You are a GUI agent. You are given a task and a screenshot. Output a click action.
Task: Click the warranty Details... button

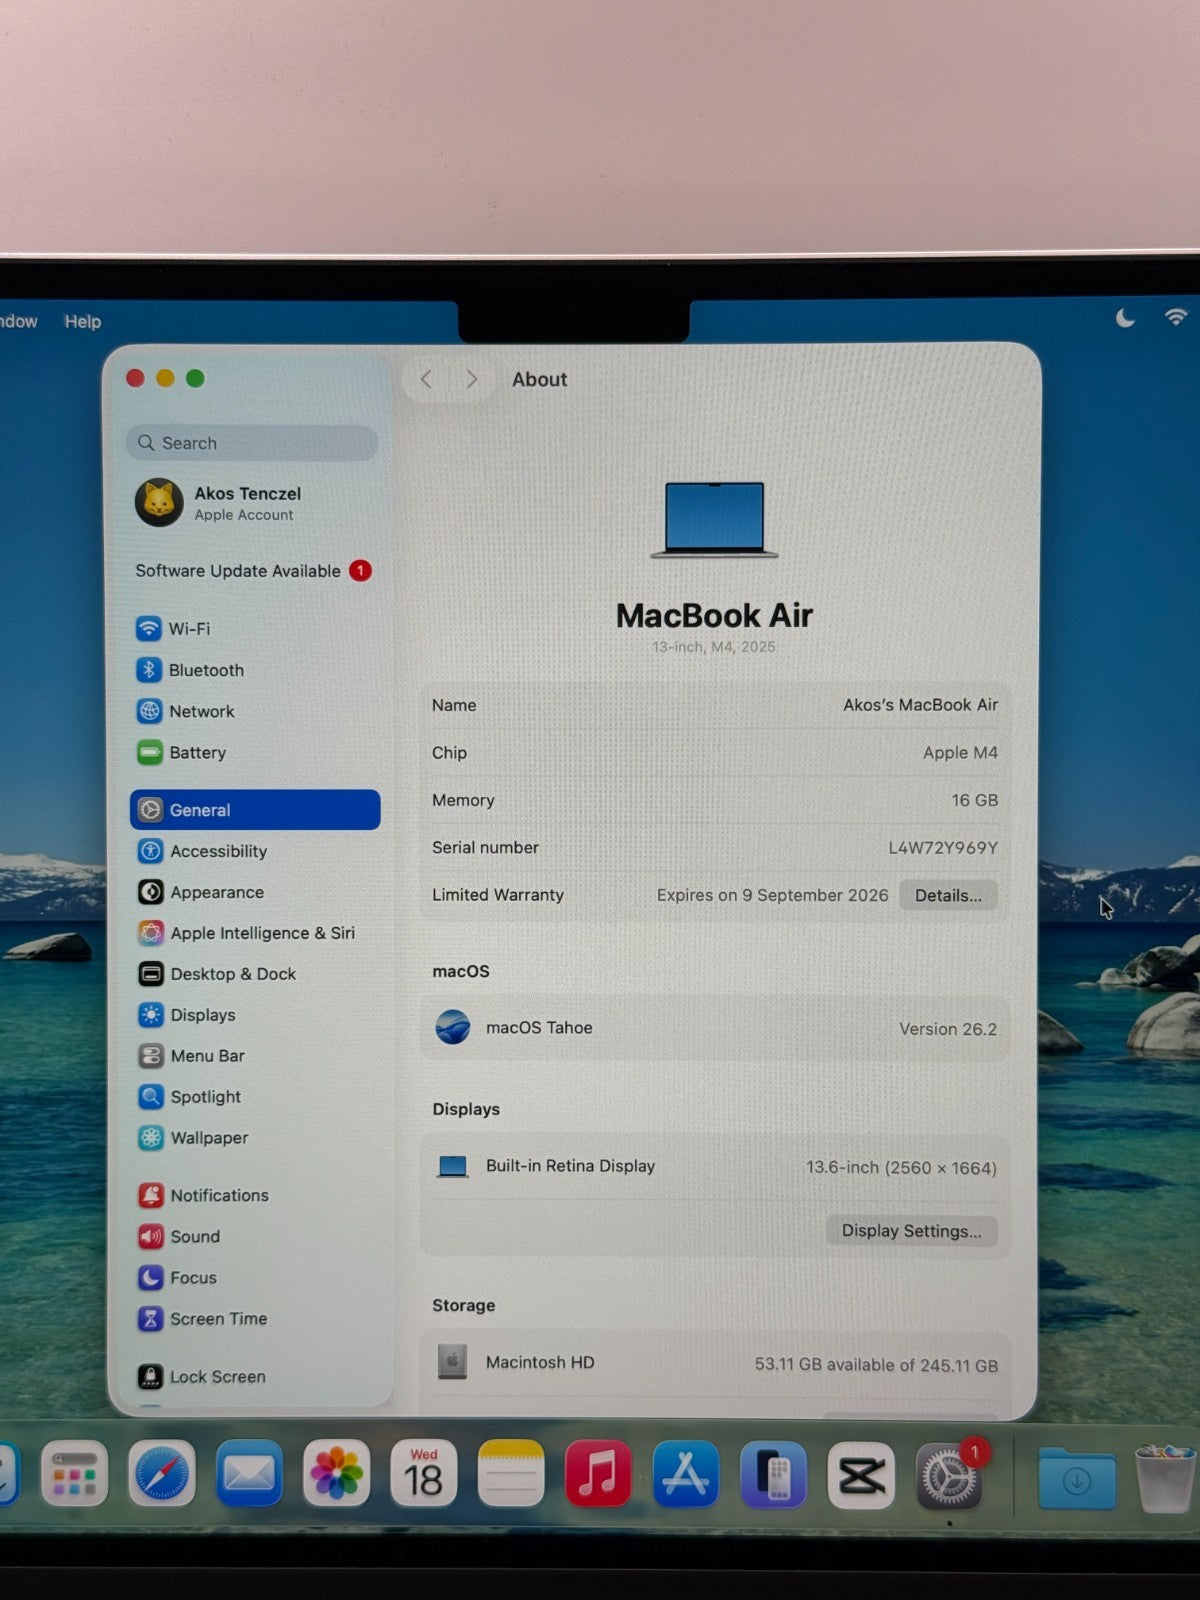(x=948, y=895)
